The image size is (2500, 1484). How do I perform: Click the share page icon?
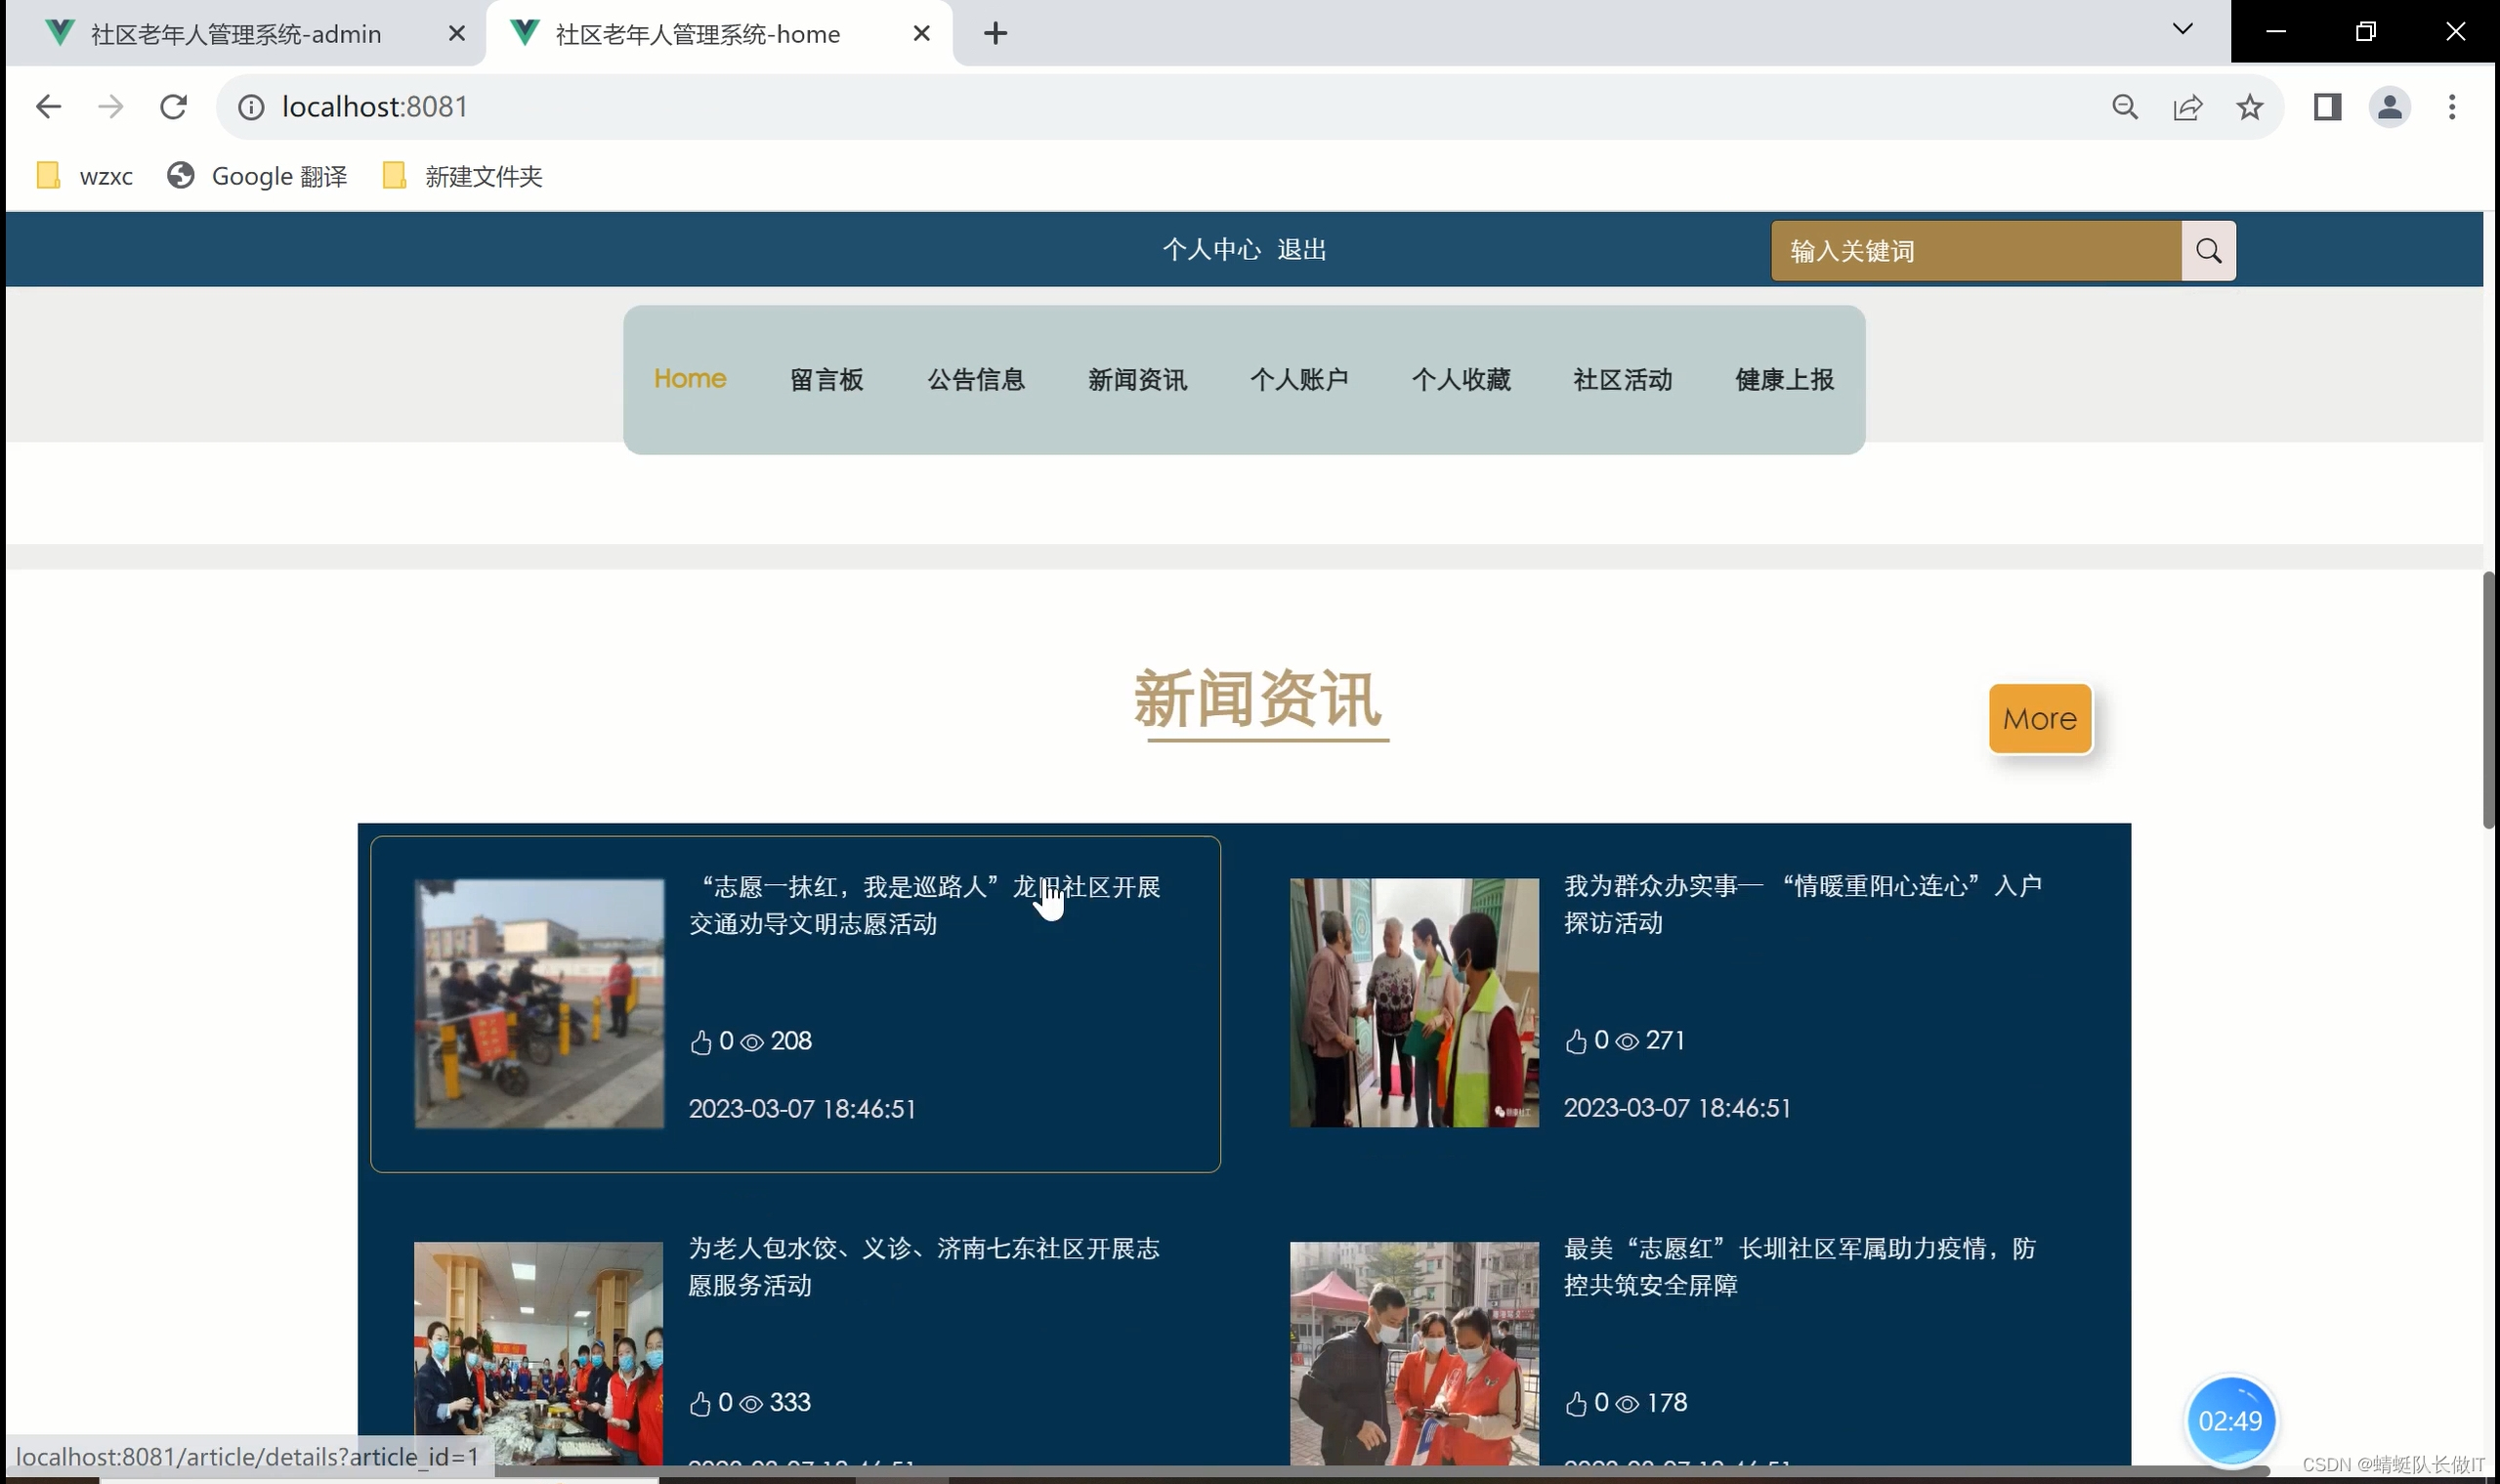(2187, 107)
